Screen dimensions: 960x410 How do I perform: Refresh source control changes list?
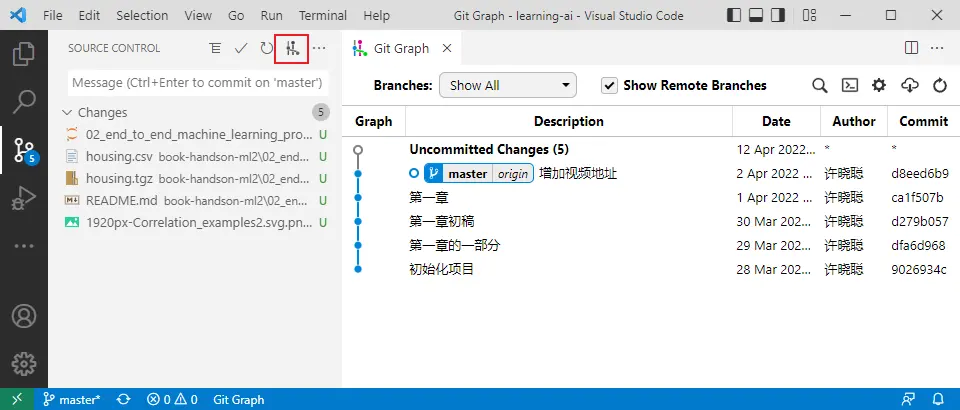click(x=266, y=48)
